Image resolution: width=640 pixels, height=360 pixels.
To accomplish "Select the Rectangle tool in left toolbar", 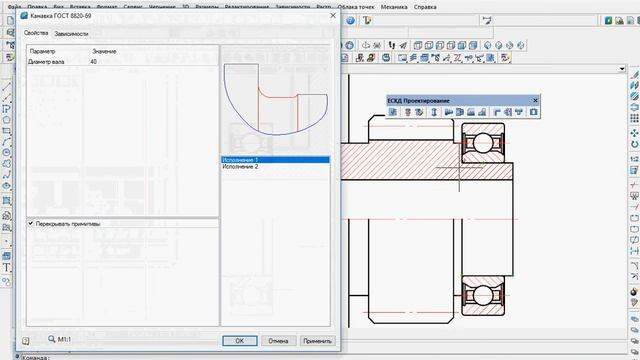I will pyautogui.click(x=7, y=131).
